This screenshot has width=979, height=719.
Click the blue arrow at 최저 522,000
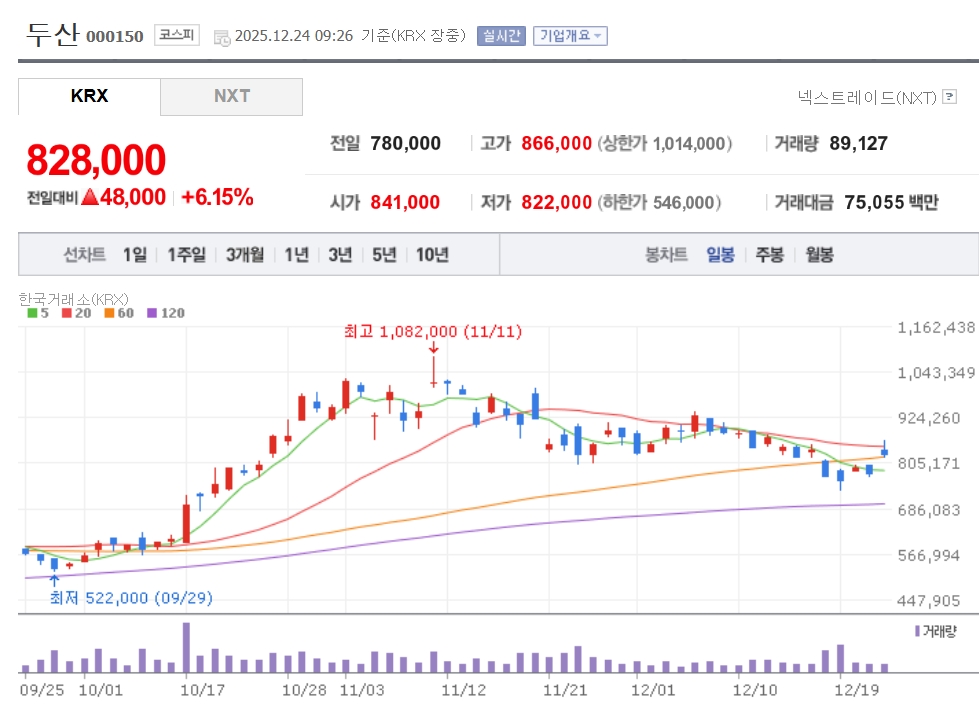pos(54,579)
